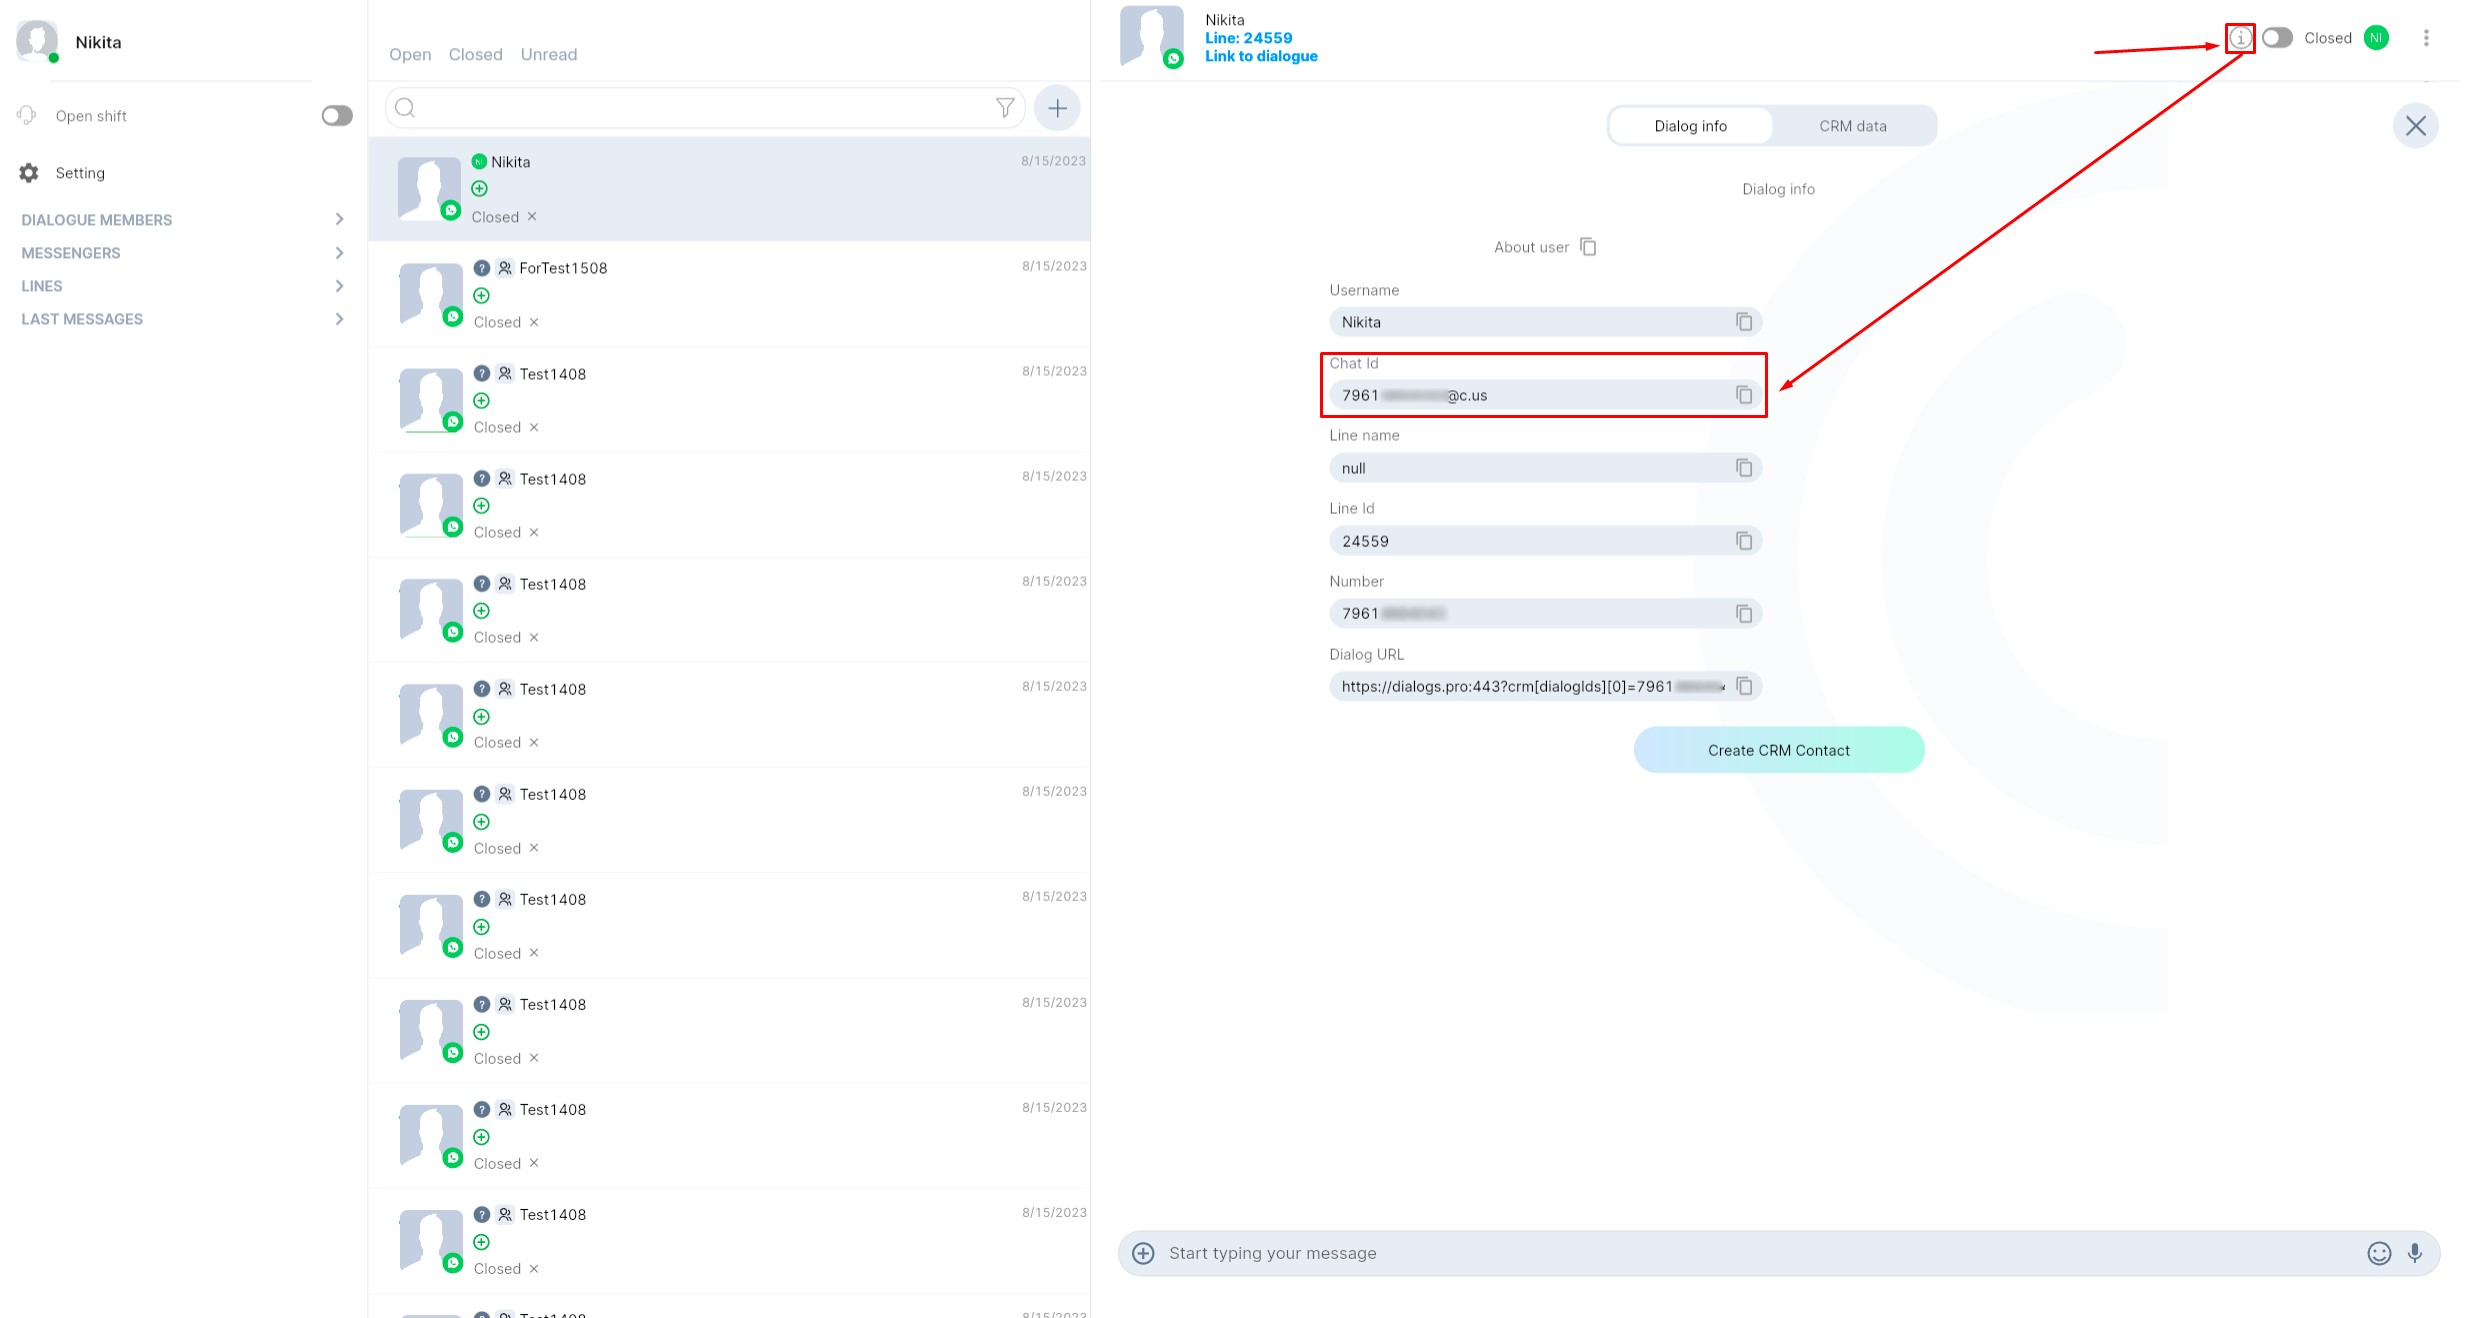Viewport: 2467px width, 1318px height.
Task: Show the Unread dialogs filter tab
Action: (548, 54)
